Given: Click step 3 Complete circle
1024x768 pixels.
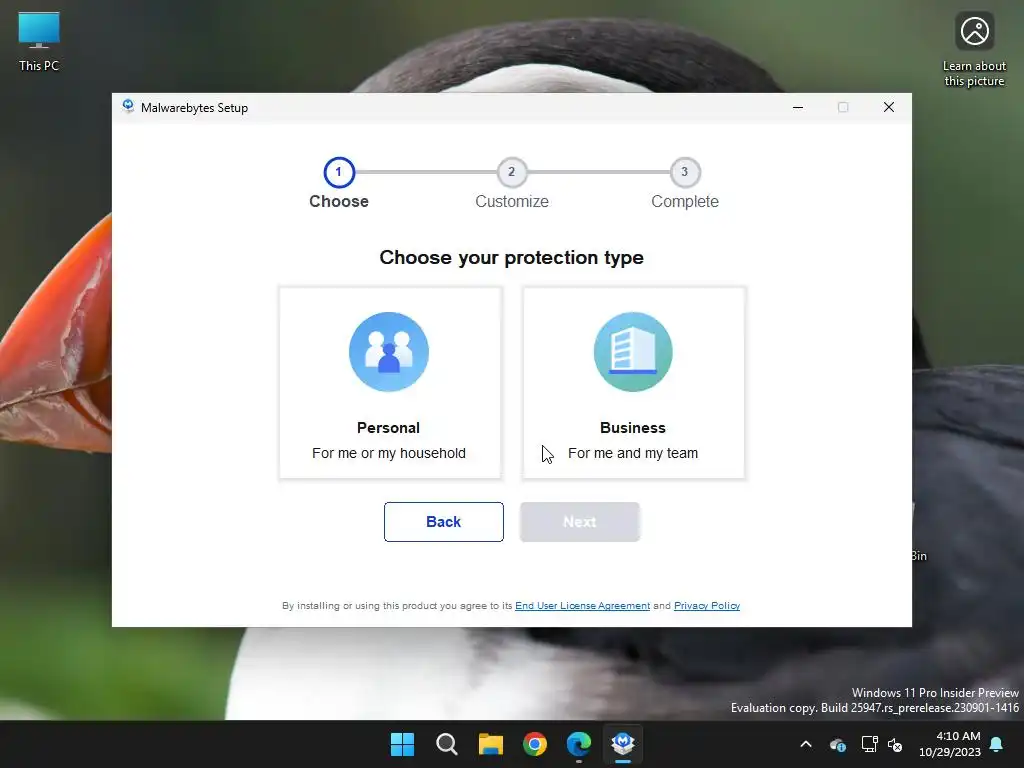Looking at the screenshot, I should click(x=685, y=172).
